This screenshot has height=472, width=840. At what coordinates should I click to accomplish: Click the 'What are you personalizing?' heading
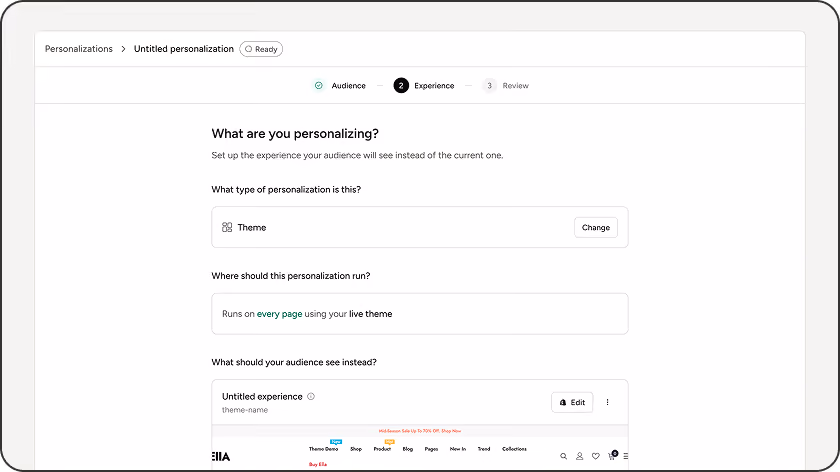(x=295, y=133)
